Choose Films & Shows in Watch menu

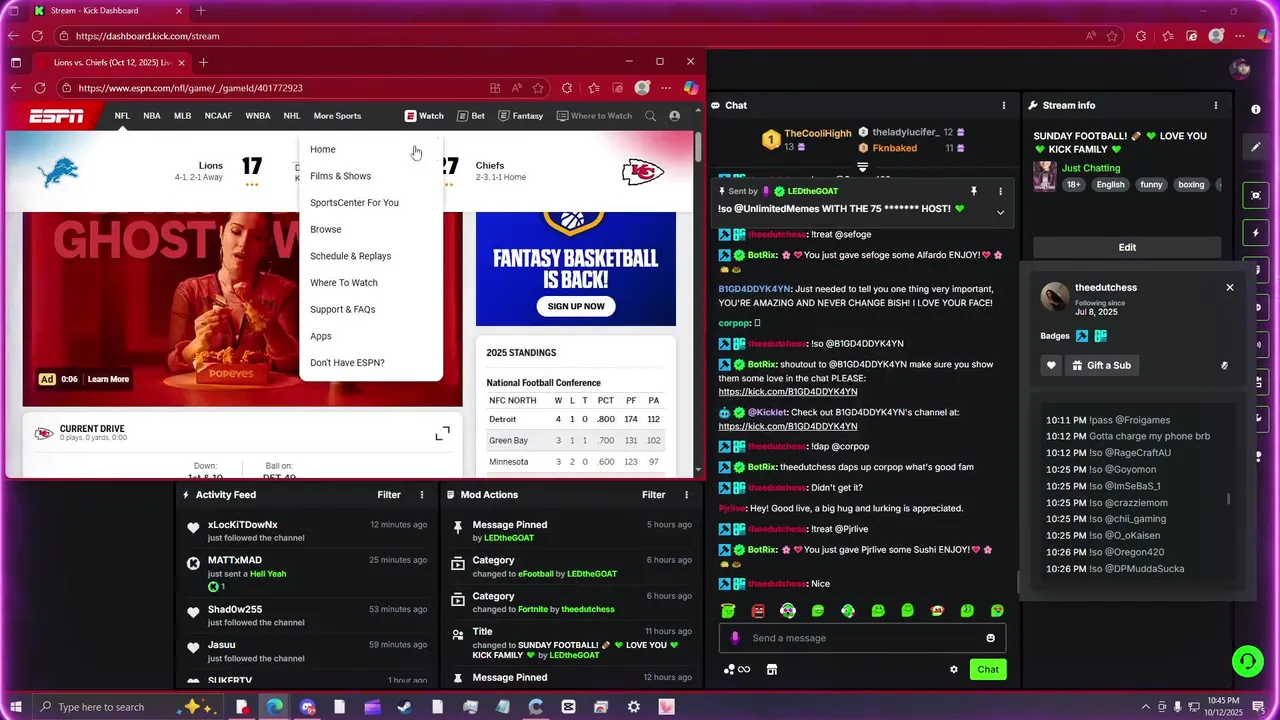(340, 176)
